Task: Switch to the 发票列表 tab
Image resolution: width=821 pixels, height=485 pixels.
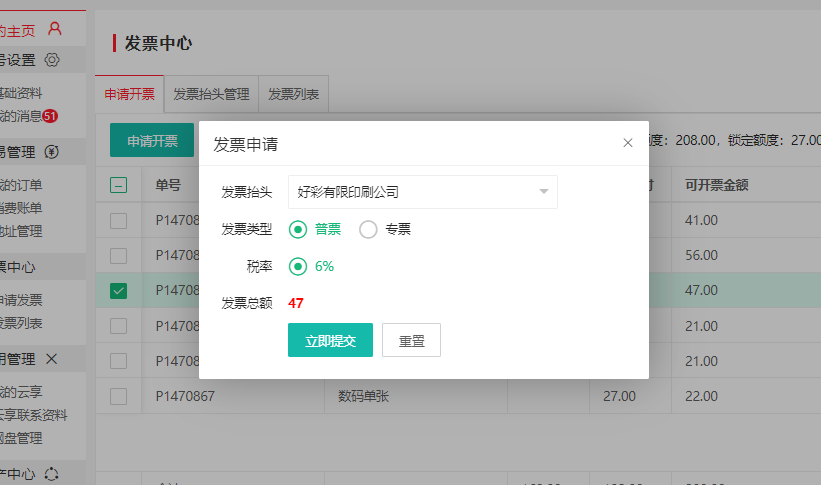Action: point(293,95)
